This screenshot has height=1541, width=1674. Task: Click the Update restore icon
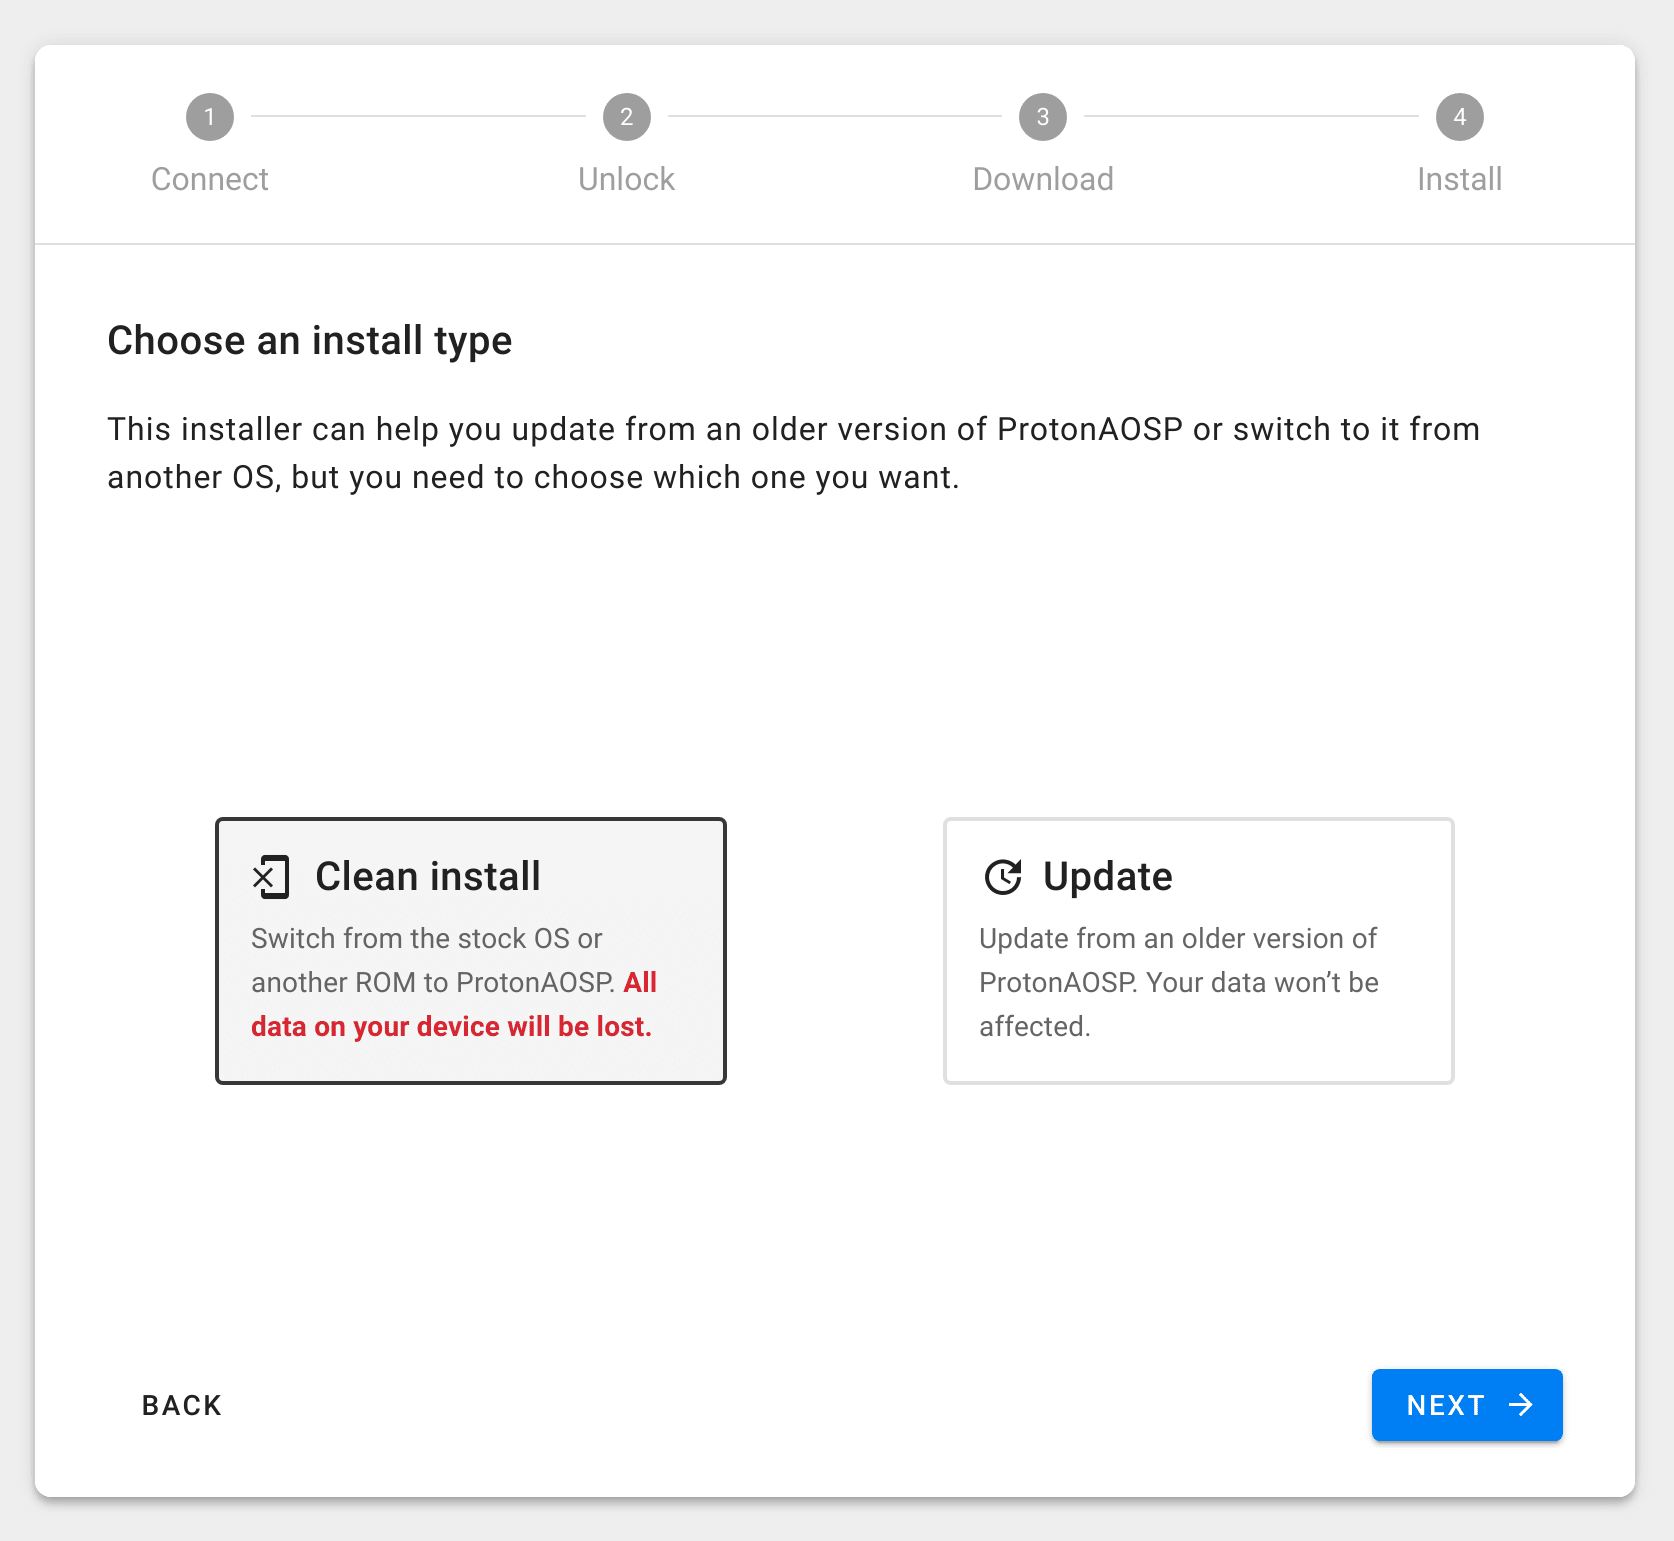click(1003, 878)
